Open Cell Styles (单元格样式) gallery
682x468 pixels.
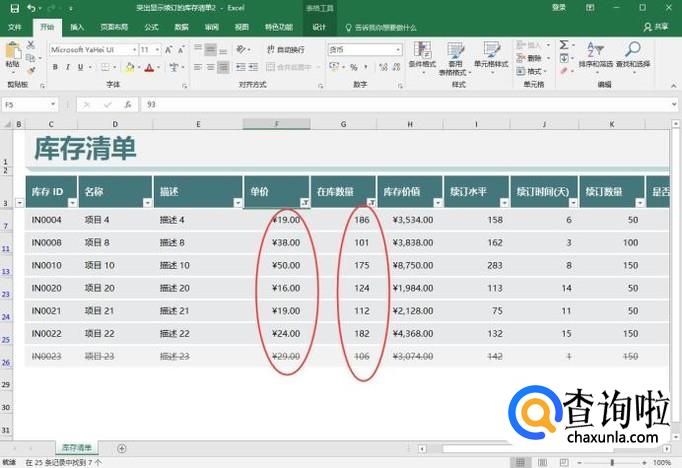pyautogui.click(x=490, y=56)
